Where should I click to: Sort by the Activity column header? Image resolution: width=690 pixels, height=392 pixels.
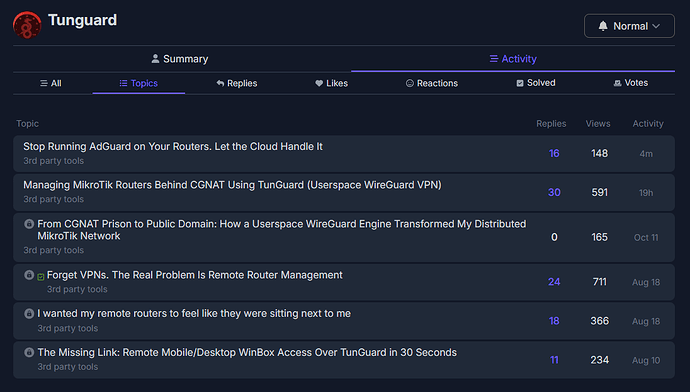click(648, 124)
